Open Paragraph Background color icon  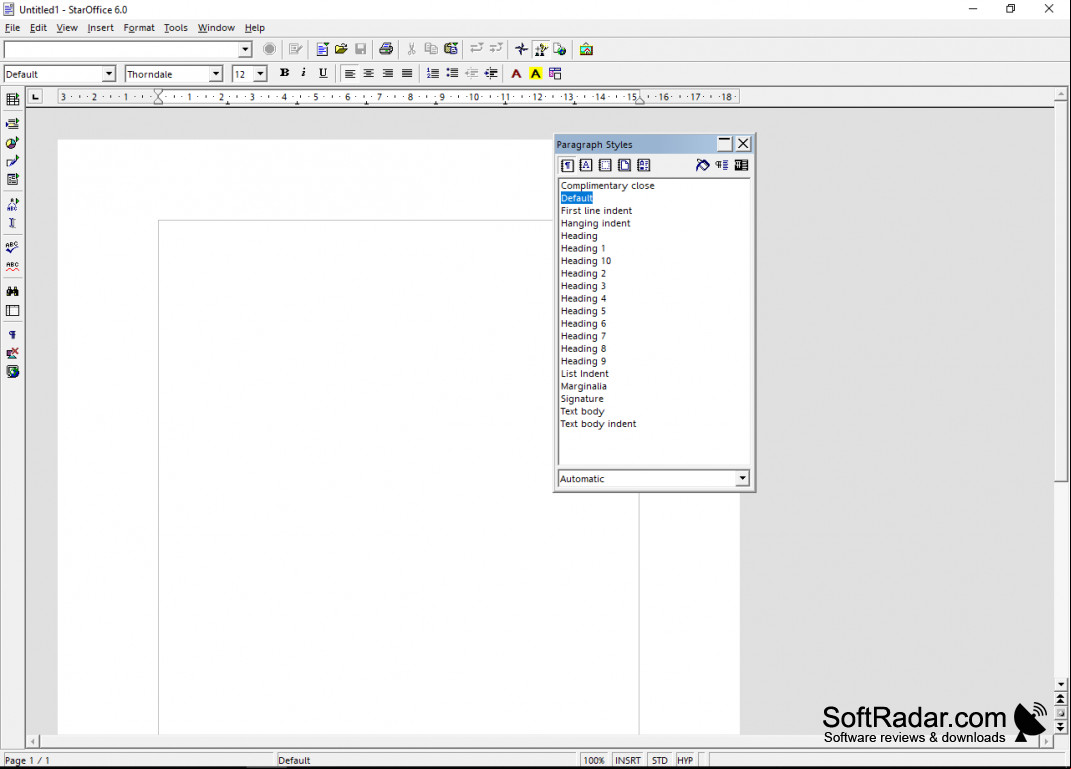point(555,73)
